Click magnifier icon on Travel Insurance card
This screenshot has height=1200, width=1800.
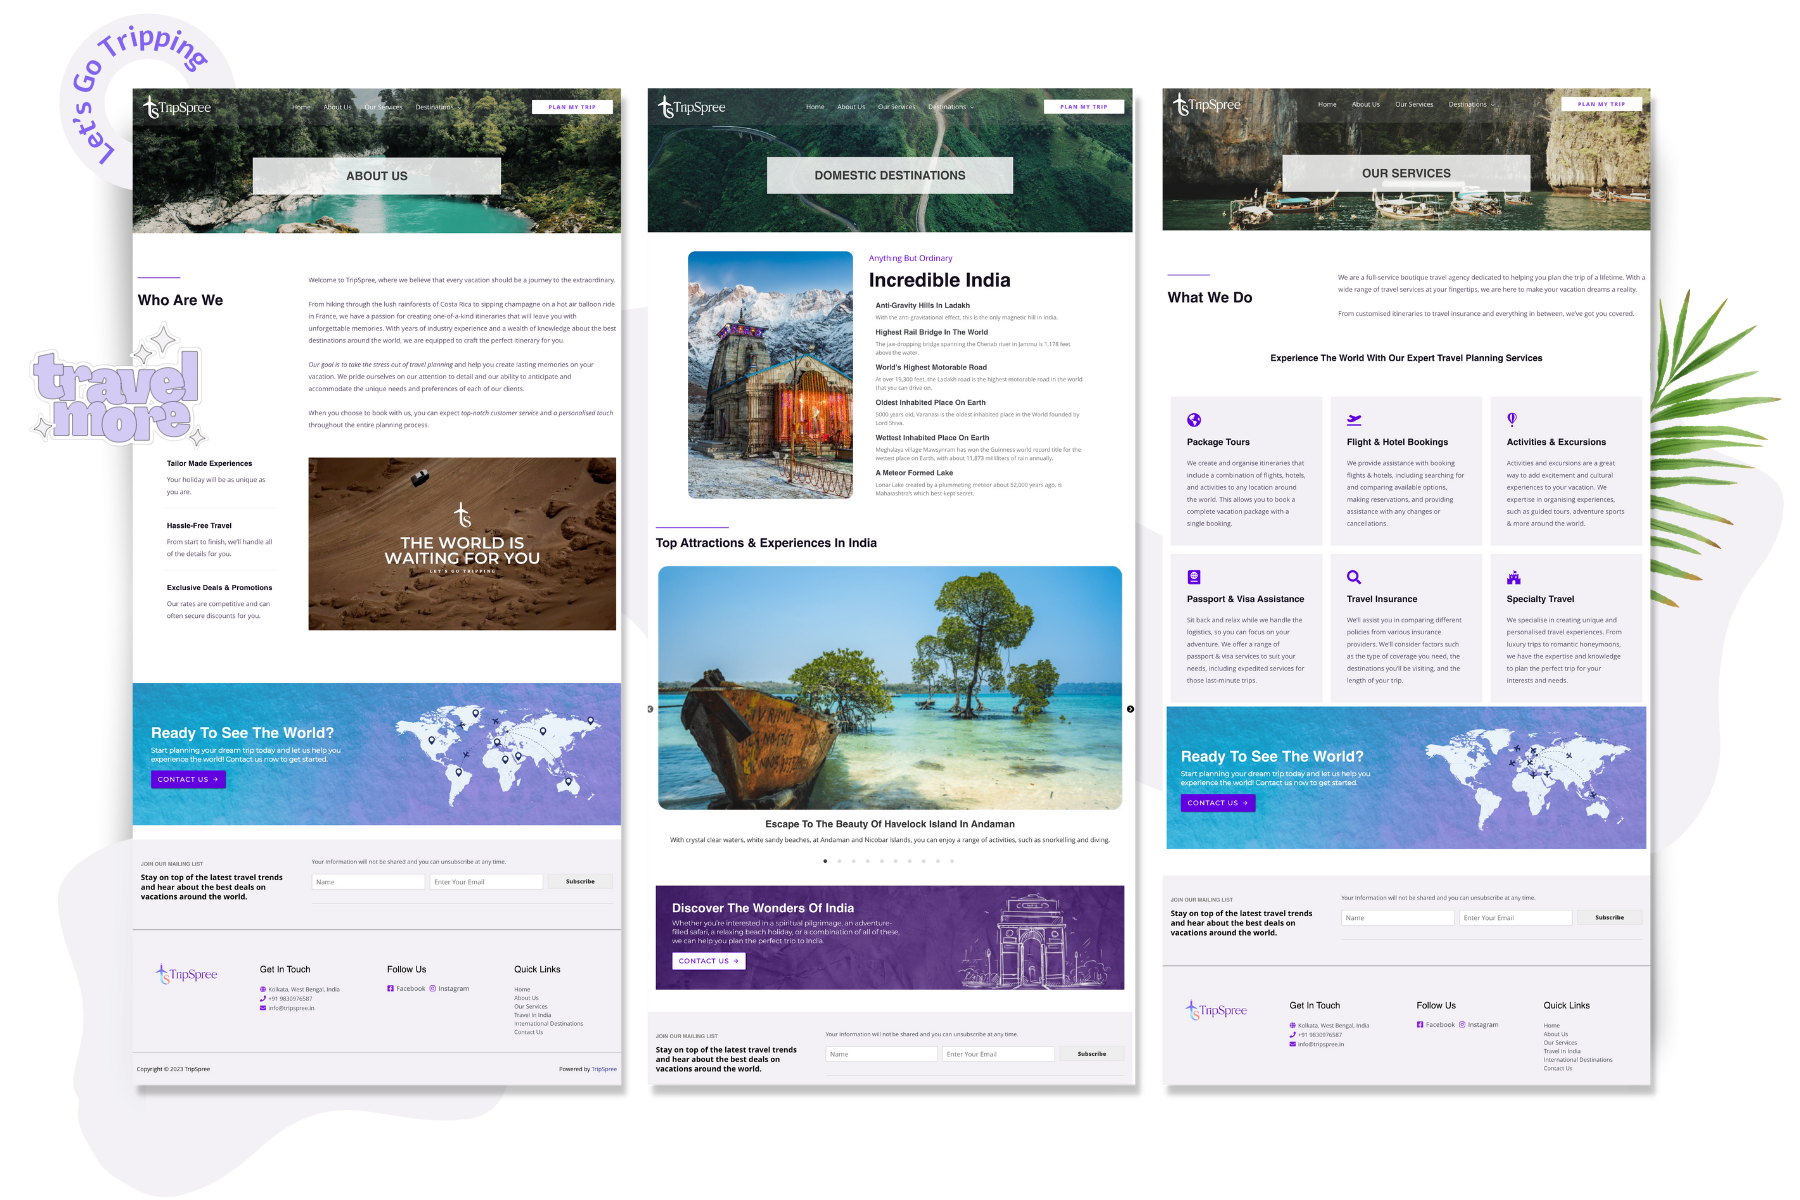click(1354, 577)
